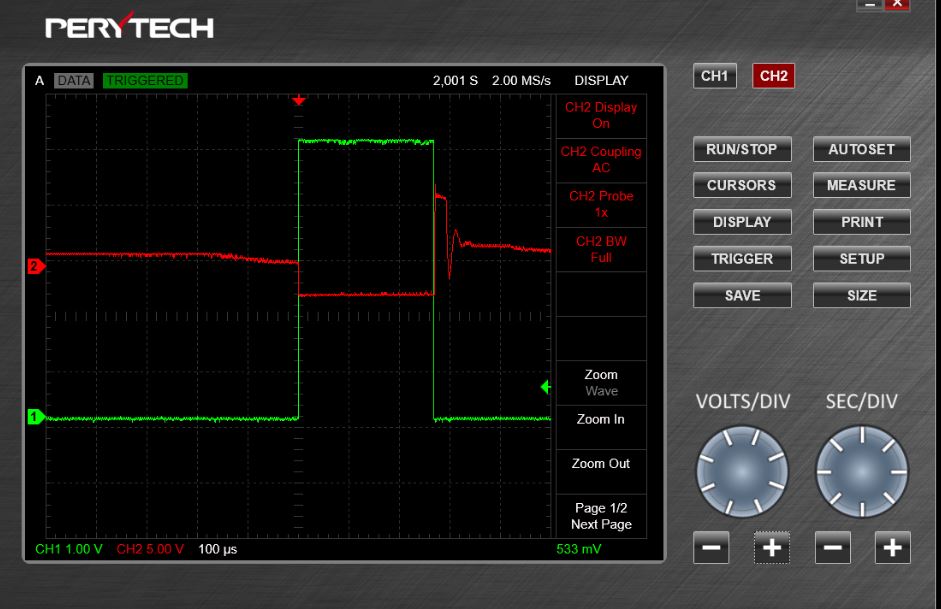This screenshot has height=609, width=941.
Task: Open the SETUP menu
Action: point(861,259)
